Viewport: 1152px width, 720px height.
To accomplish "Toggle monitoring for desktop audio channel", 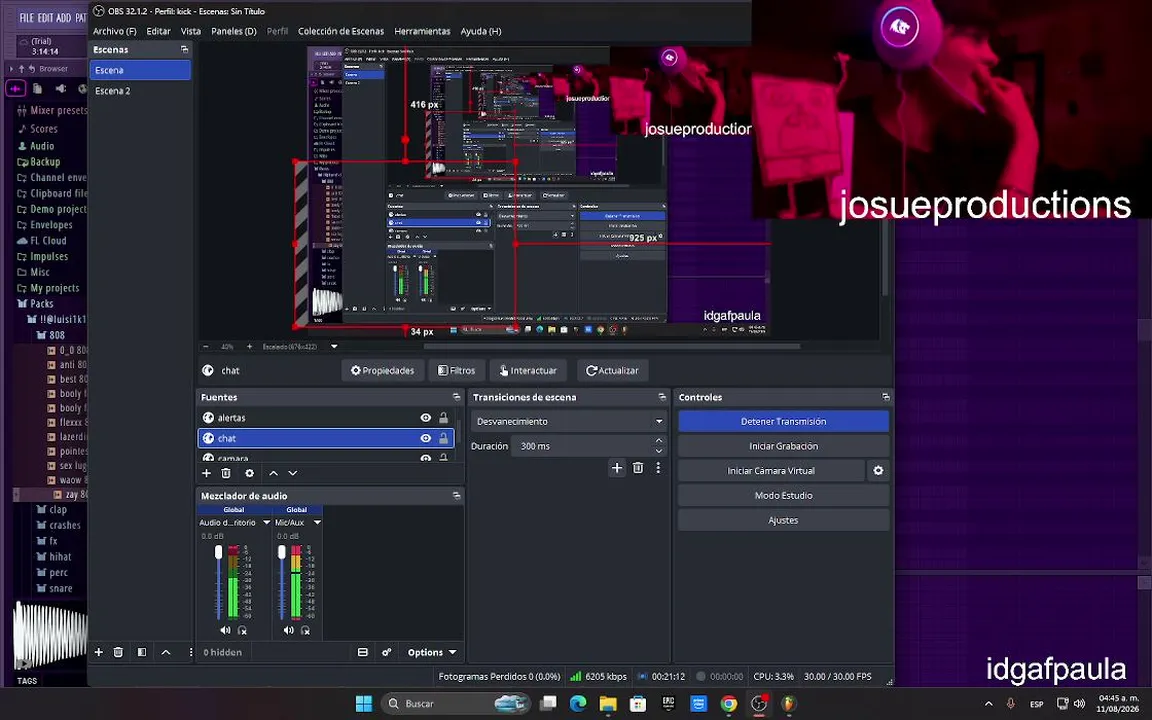I will tap(242, 630).
